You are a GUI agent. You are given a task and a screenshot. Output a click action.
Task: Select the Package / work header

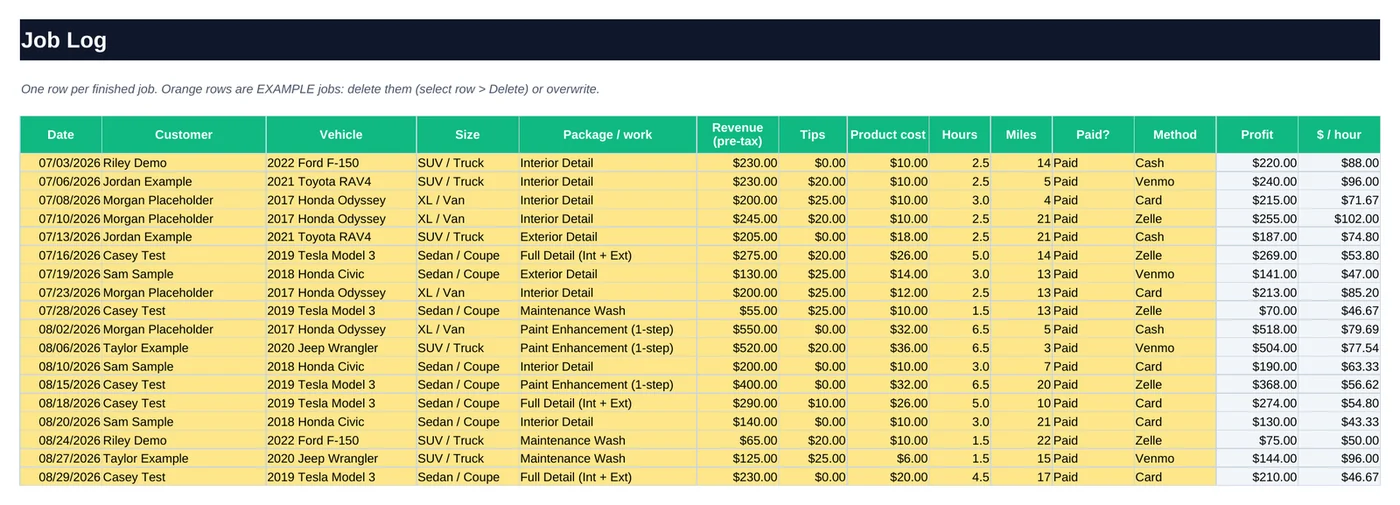[607, 135]
